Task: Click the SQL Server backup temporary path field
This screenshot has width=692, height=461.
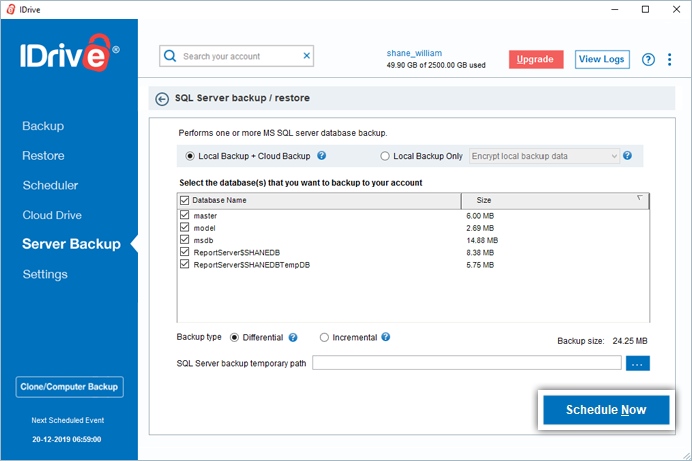Action: tap(467, 363)
